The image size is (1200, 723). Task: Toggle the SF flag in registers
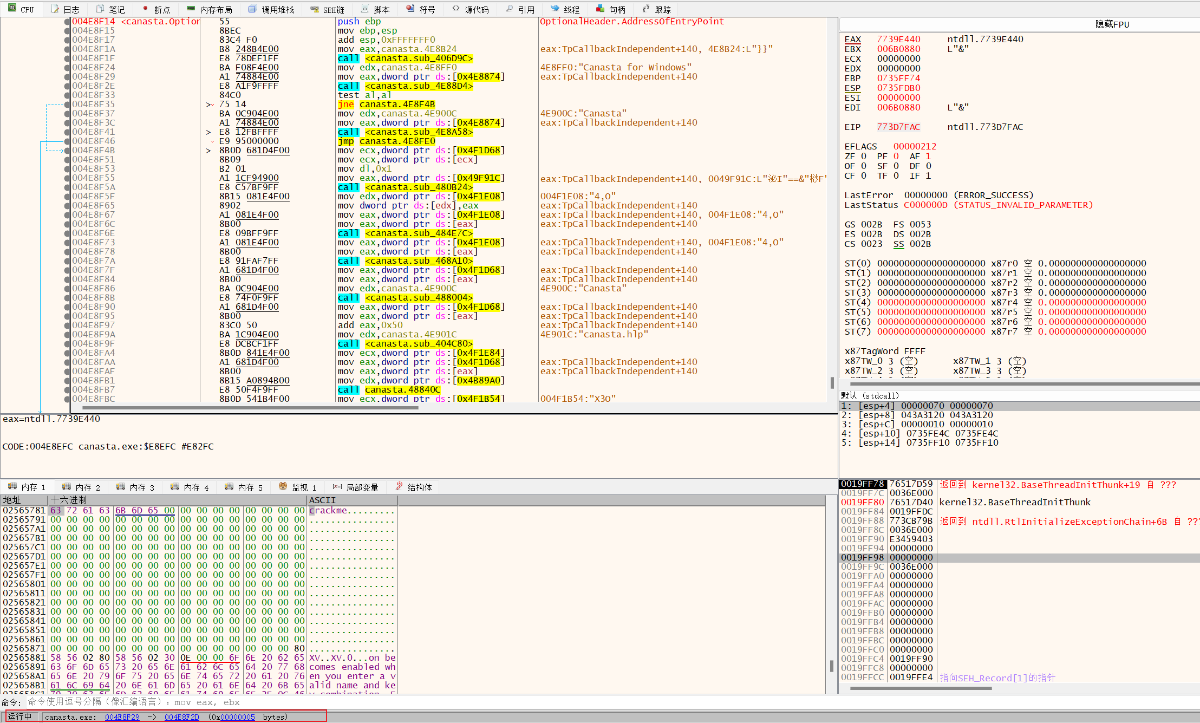[x=886, y=166]
